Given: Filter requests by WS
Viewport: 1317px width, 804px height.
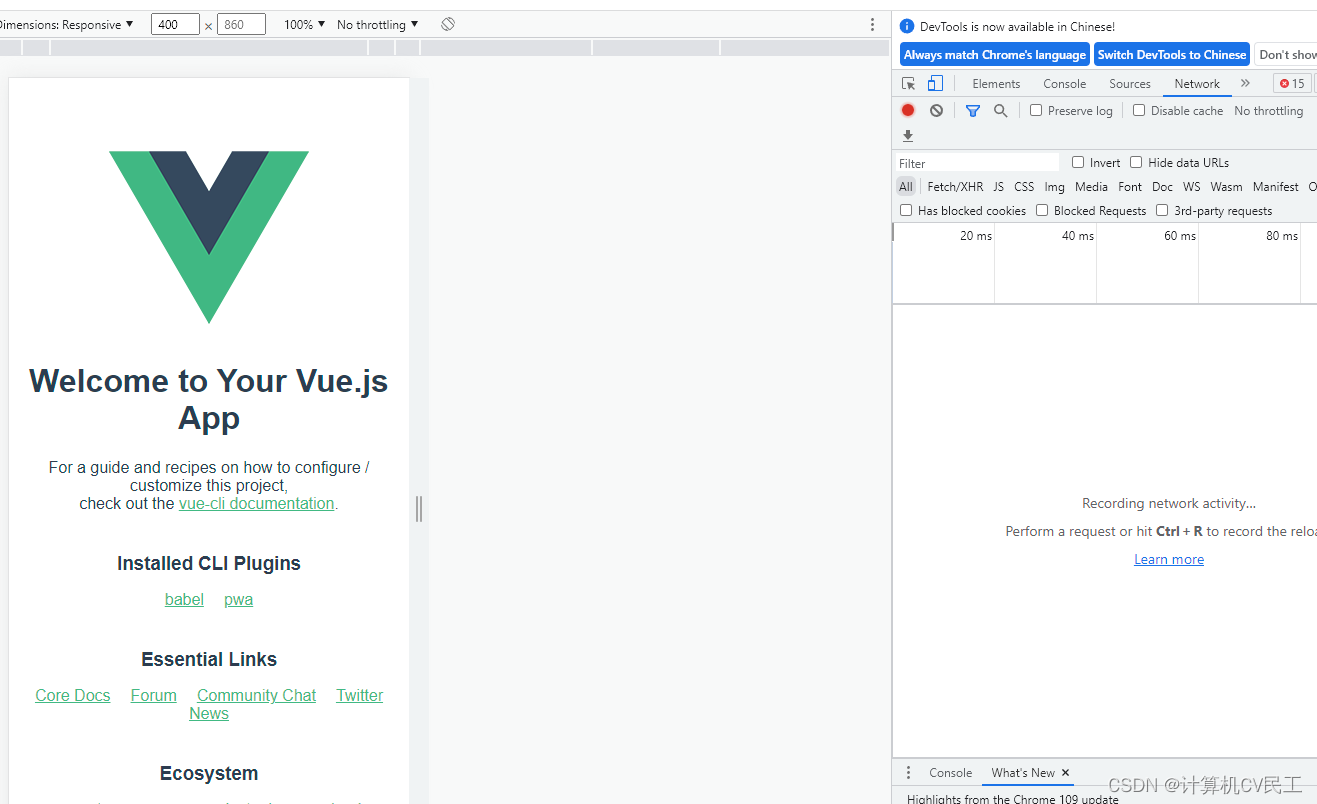Looking at the screenshot, I should (1191, 187).
